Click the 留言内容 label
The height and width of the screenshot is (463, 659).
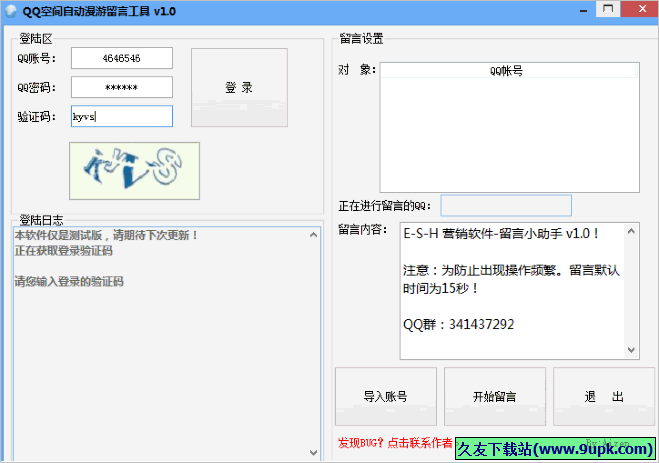[363, 230]
